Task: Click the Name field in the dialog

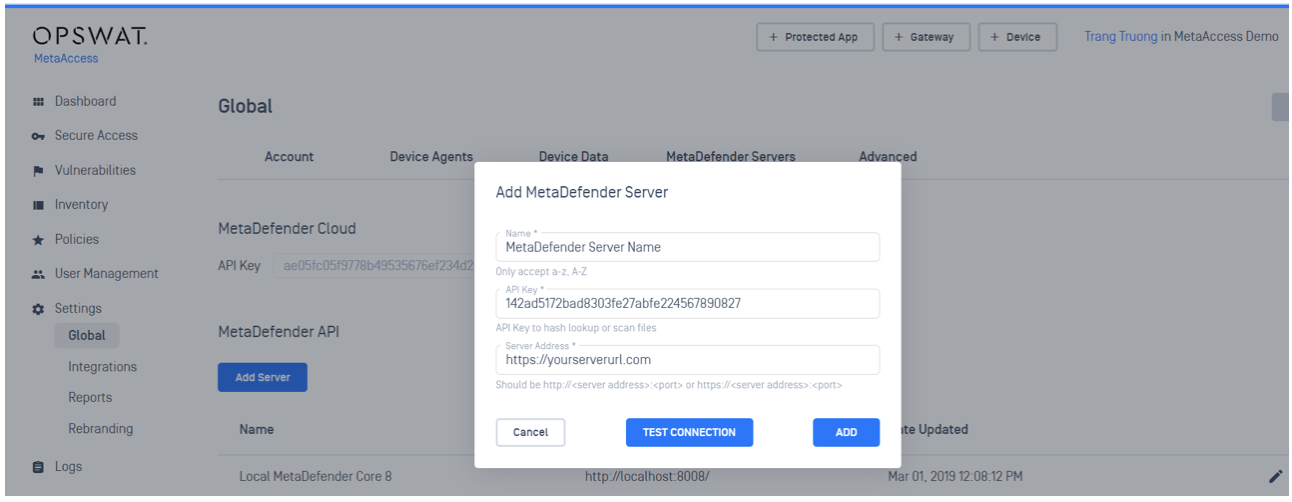Action: pos(688,247)
